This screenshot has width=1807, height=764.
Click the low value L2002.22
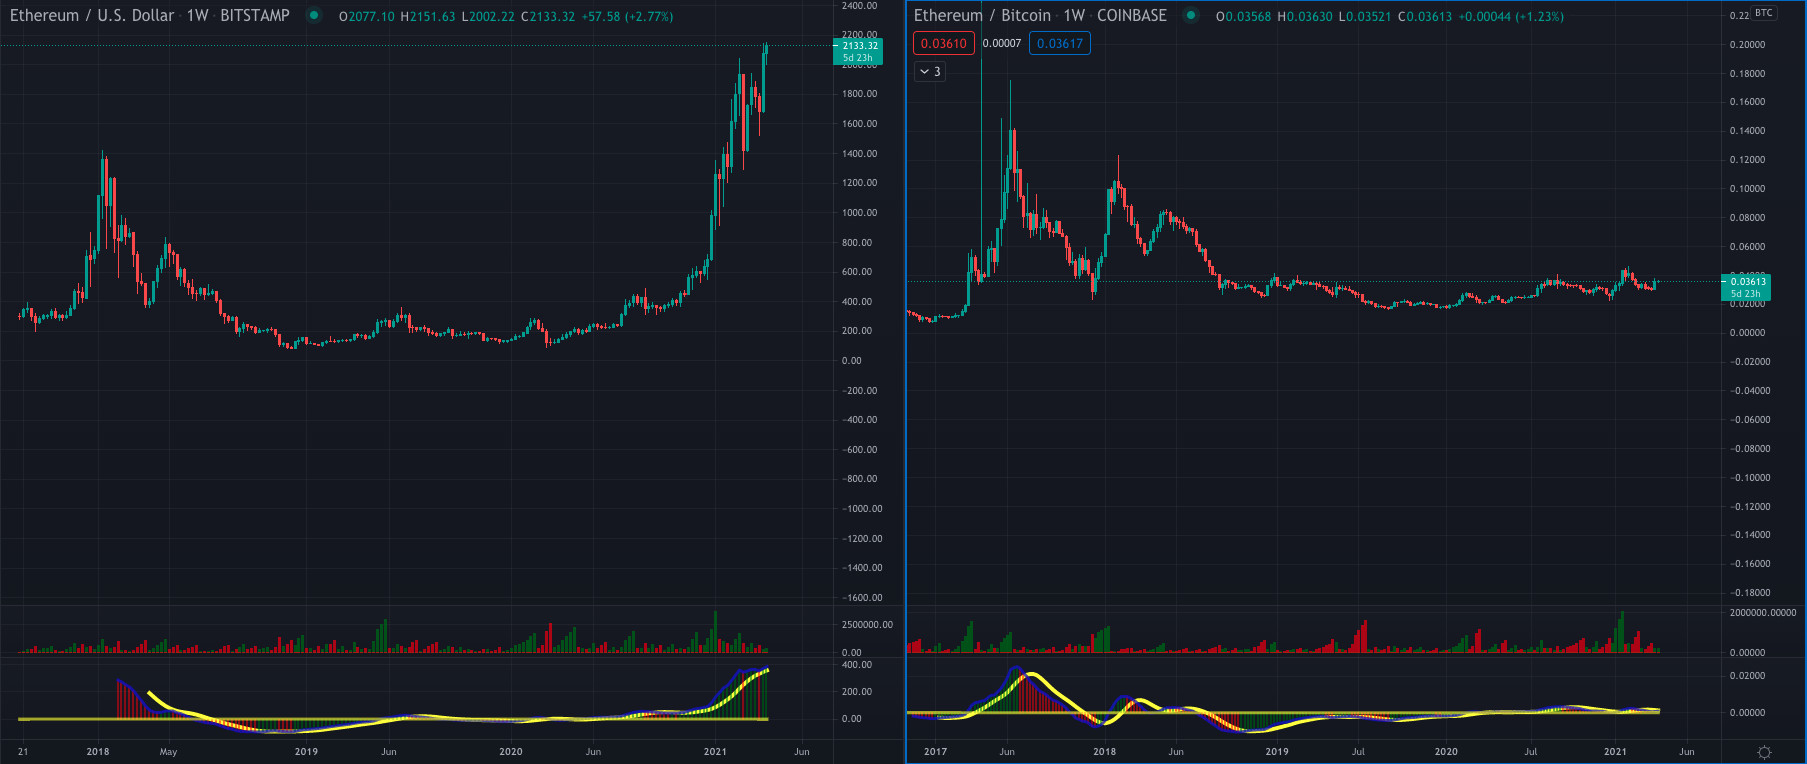488,17
